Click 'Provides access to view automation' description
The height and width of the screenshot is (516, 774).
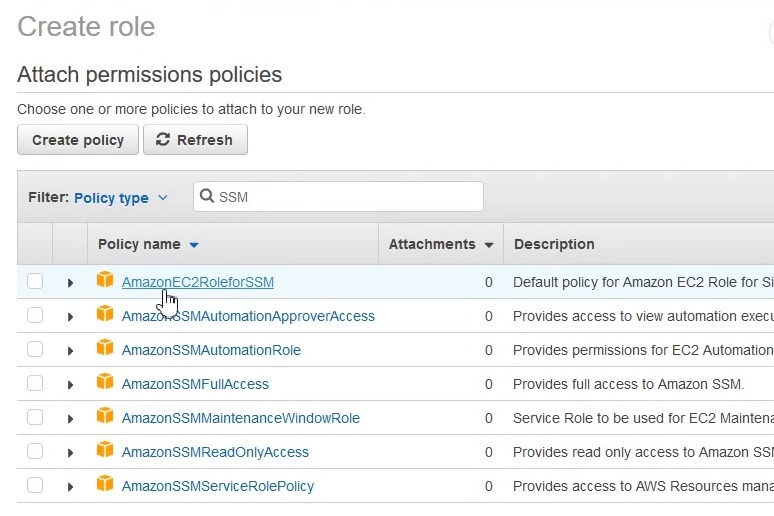click(643, 317)
